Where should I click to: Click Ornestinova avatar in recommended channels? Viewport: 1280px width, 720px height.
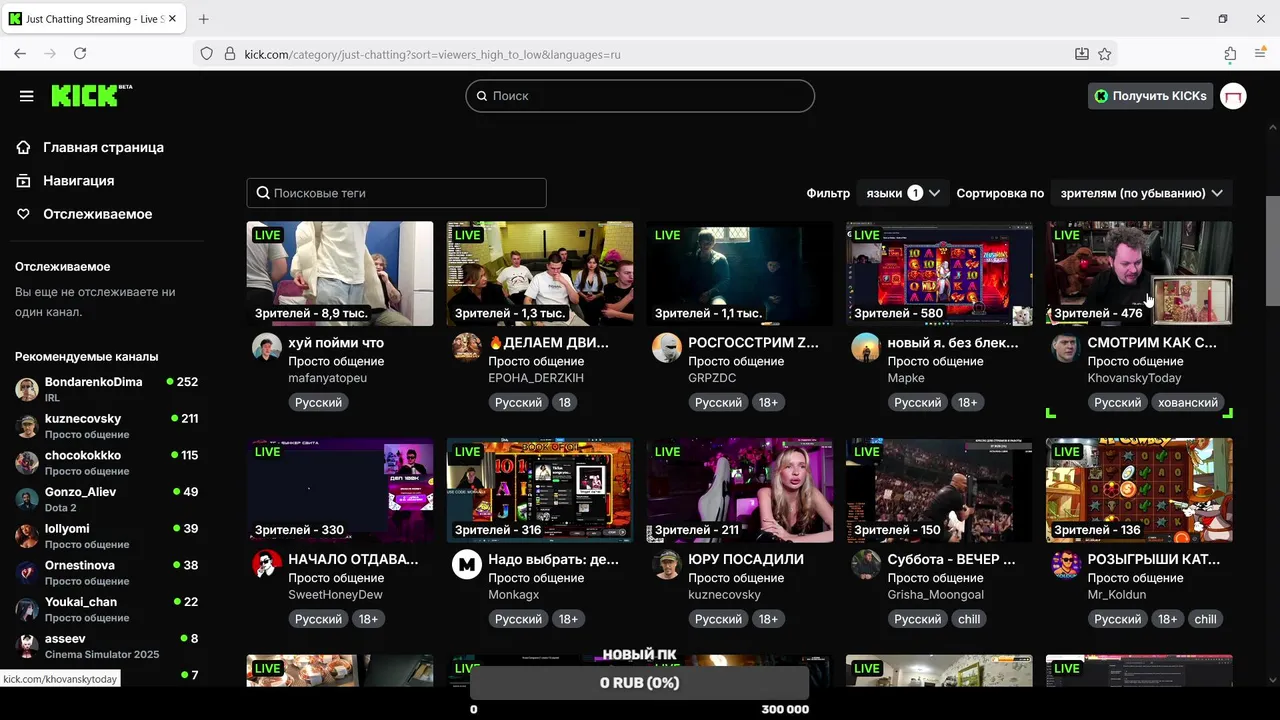click(27, 572)
